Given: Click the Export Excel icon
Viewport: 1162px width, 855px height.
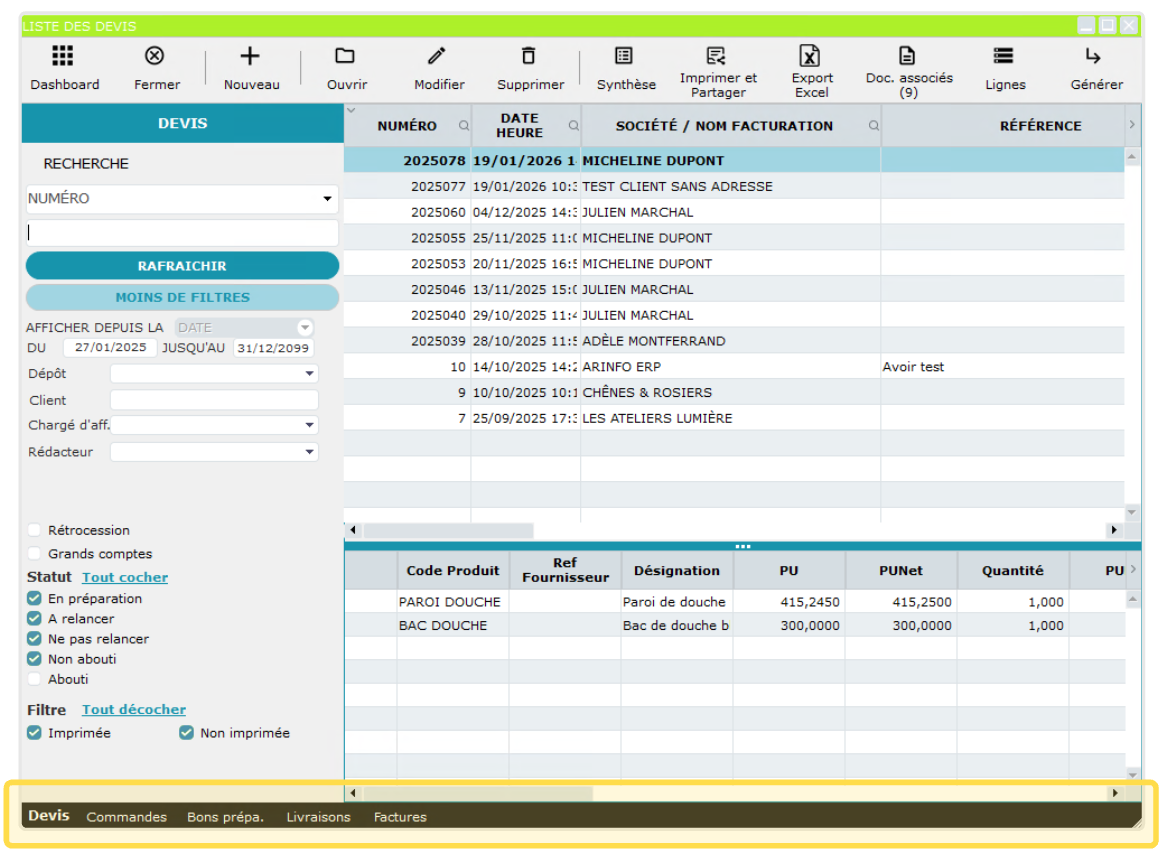Looking at the screenshot, I should [x=810, y=56].
